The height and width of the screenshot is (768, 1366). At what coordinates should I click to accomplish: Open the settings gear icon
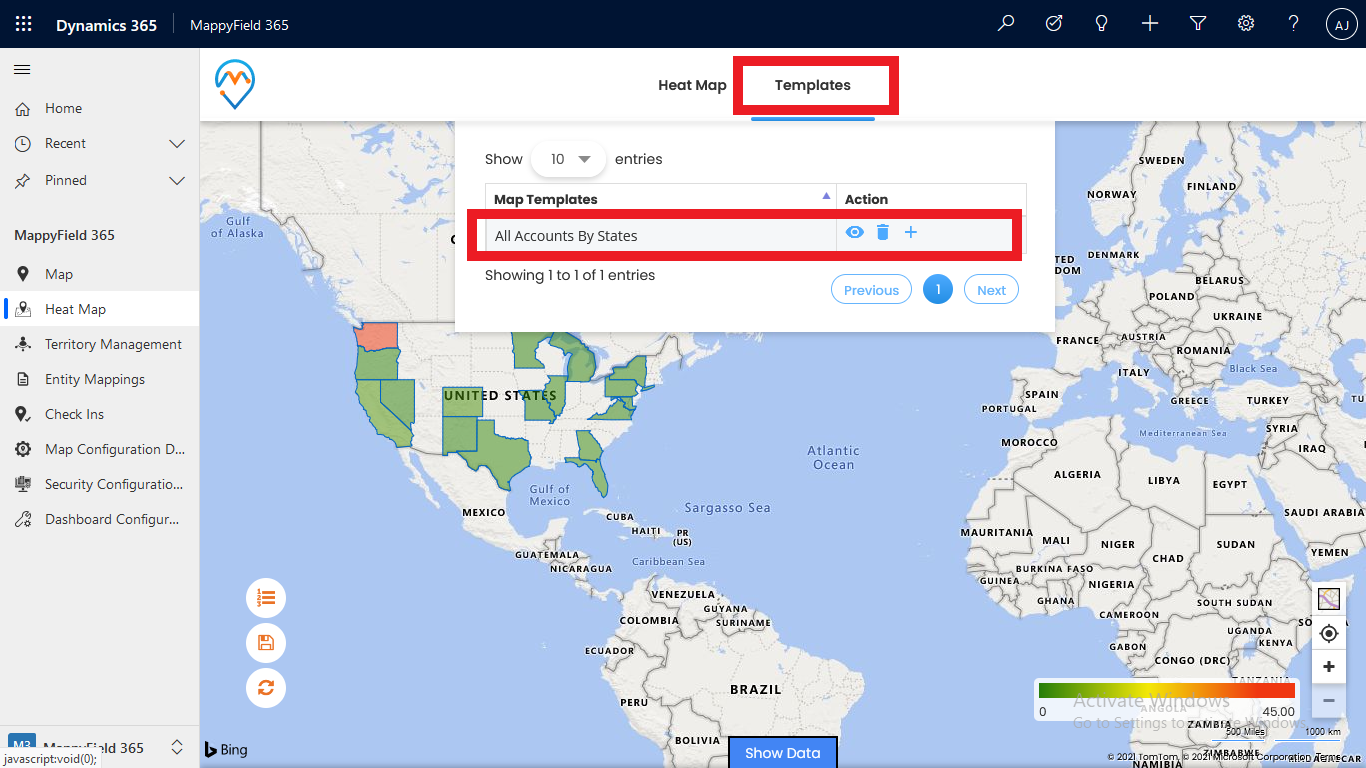pyautogui.click(x=1246, y=24)
